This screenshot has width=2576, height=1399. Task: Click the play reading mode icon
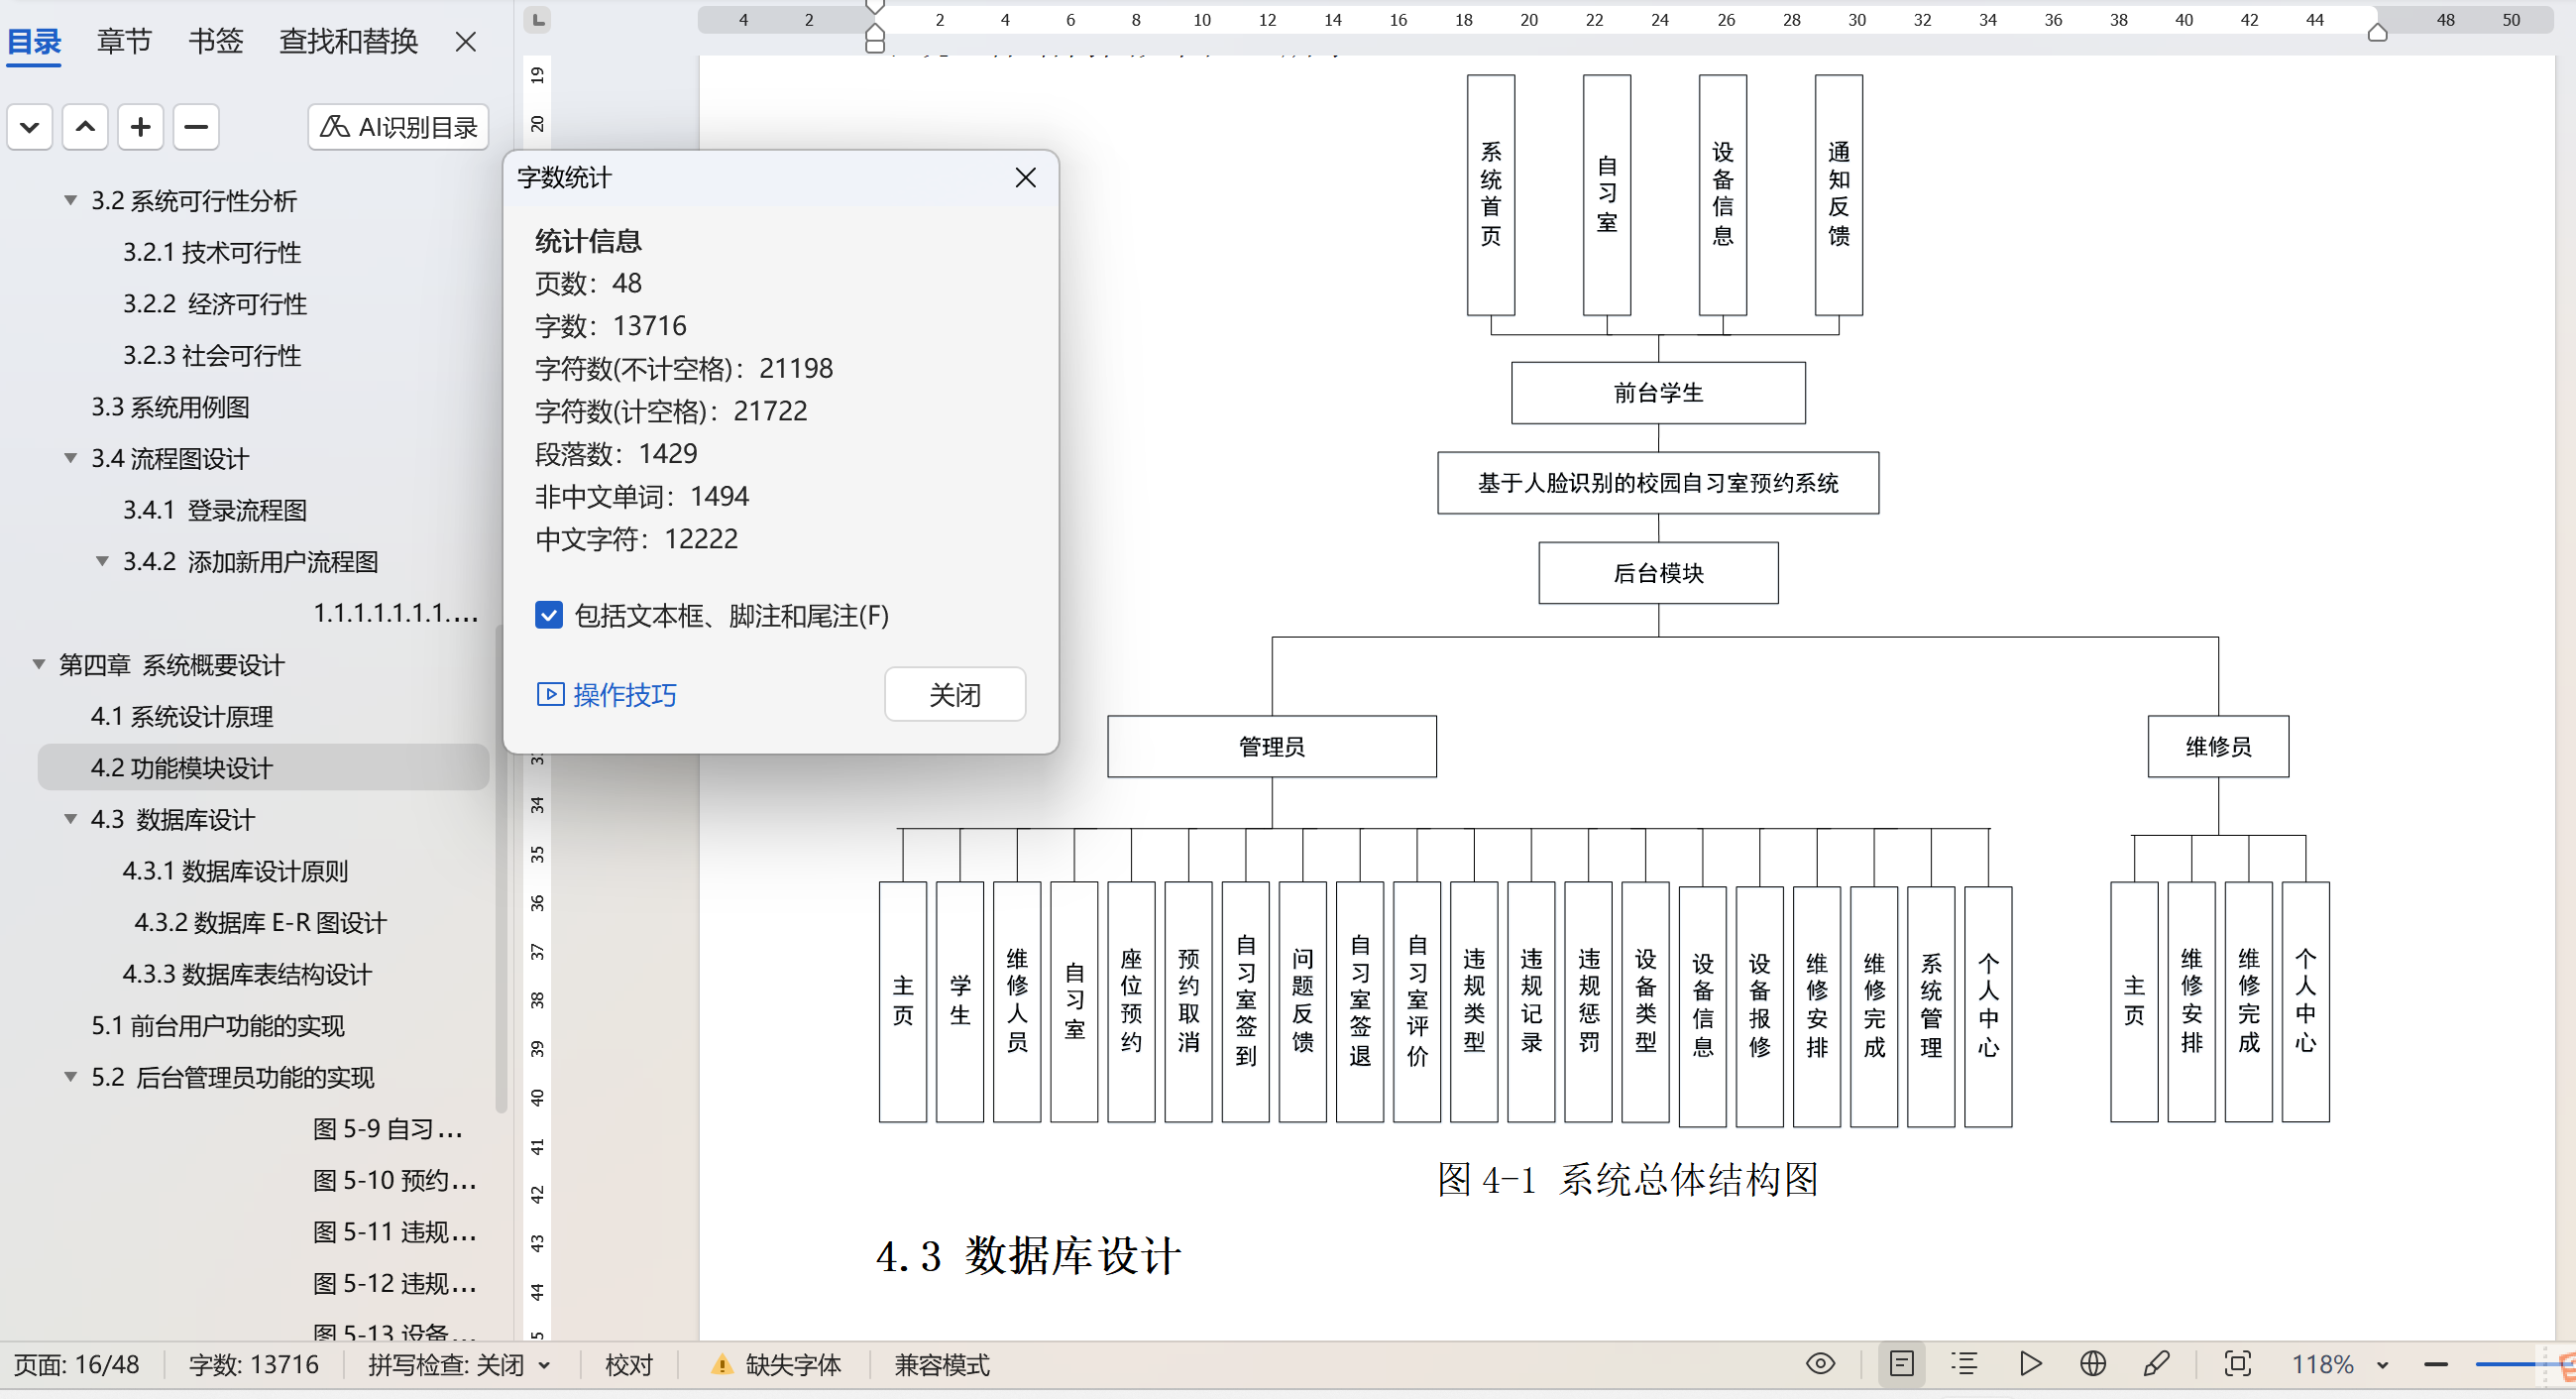[x=2030, y=1364]
